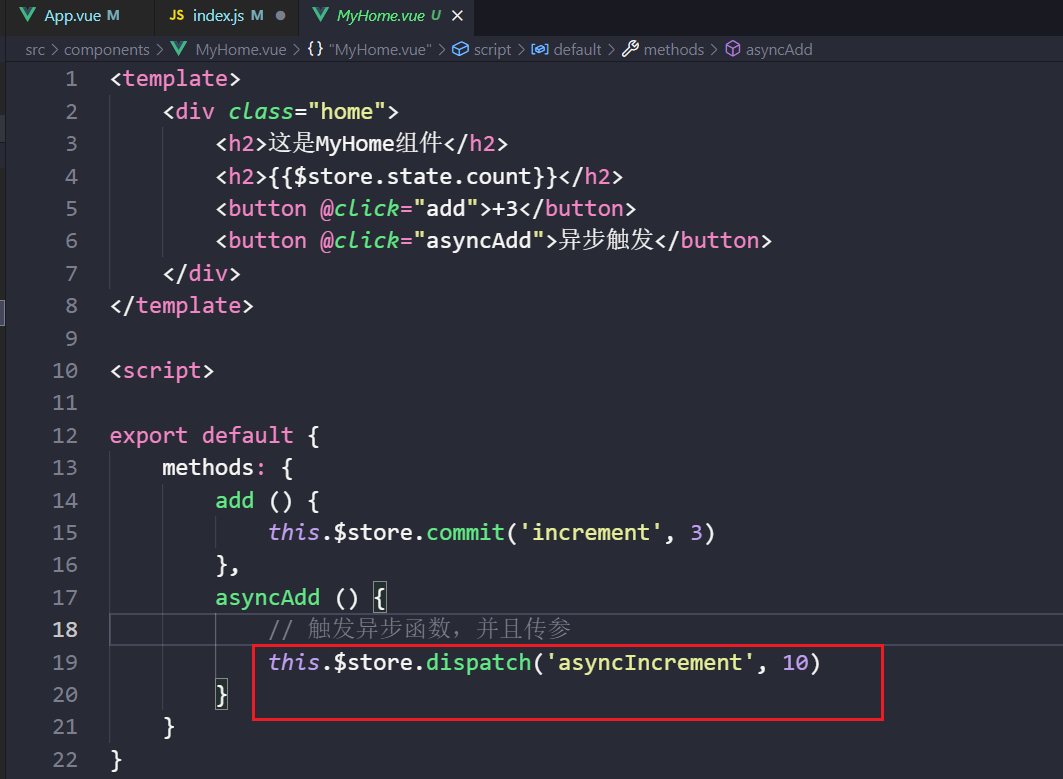1063x779 pixels.
Task: Open the script breadcrumb
Action: point(492,49)
